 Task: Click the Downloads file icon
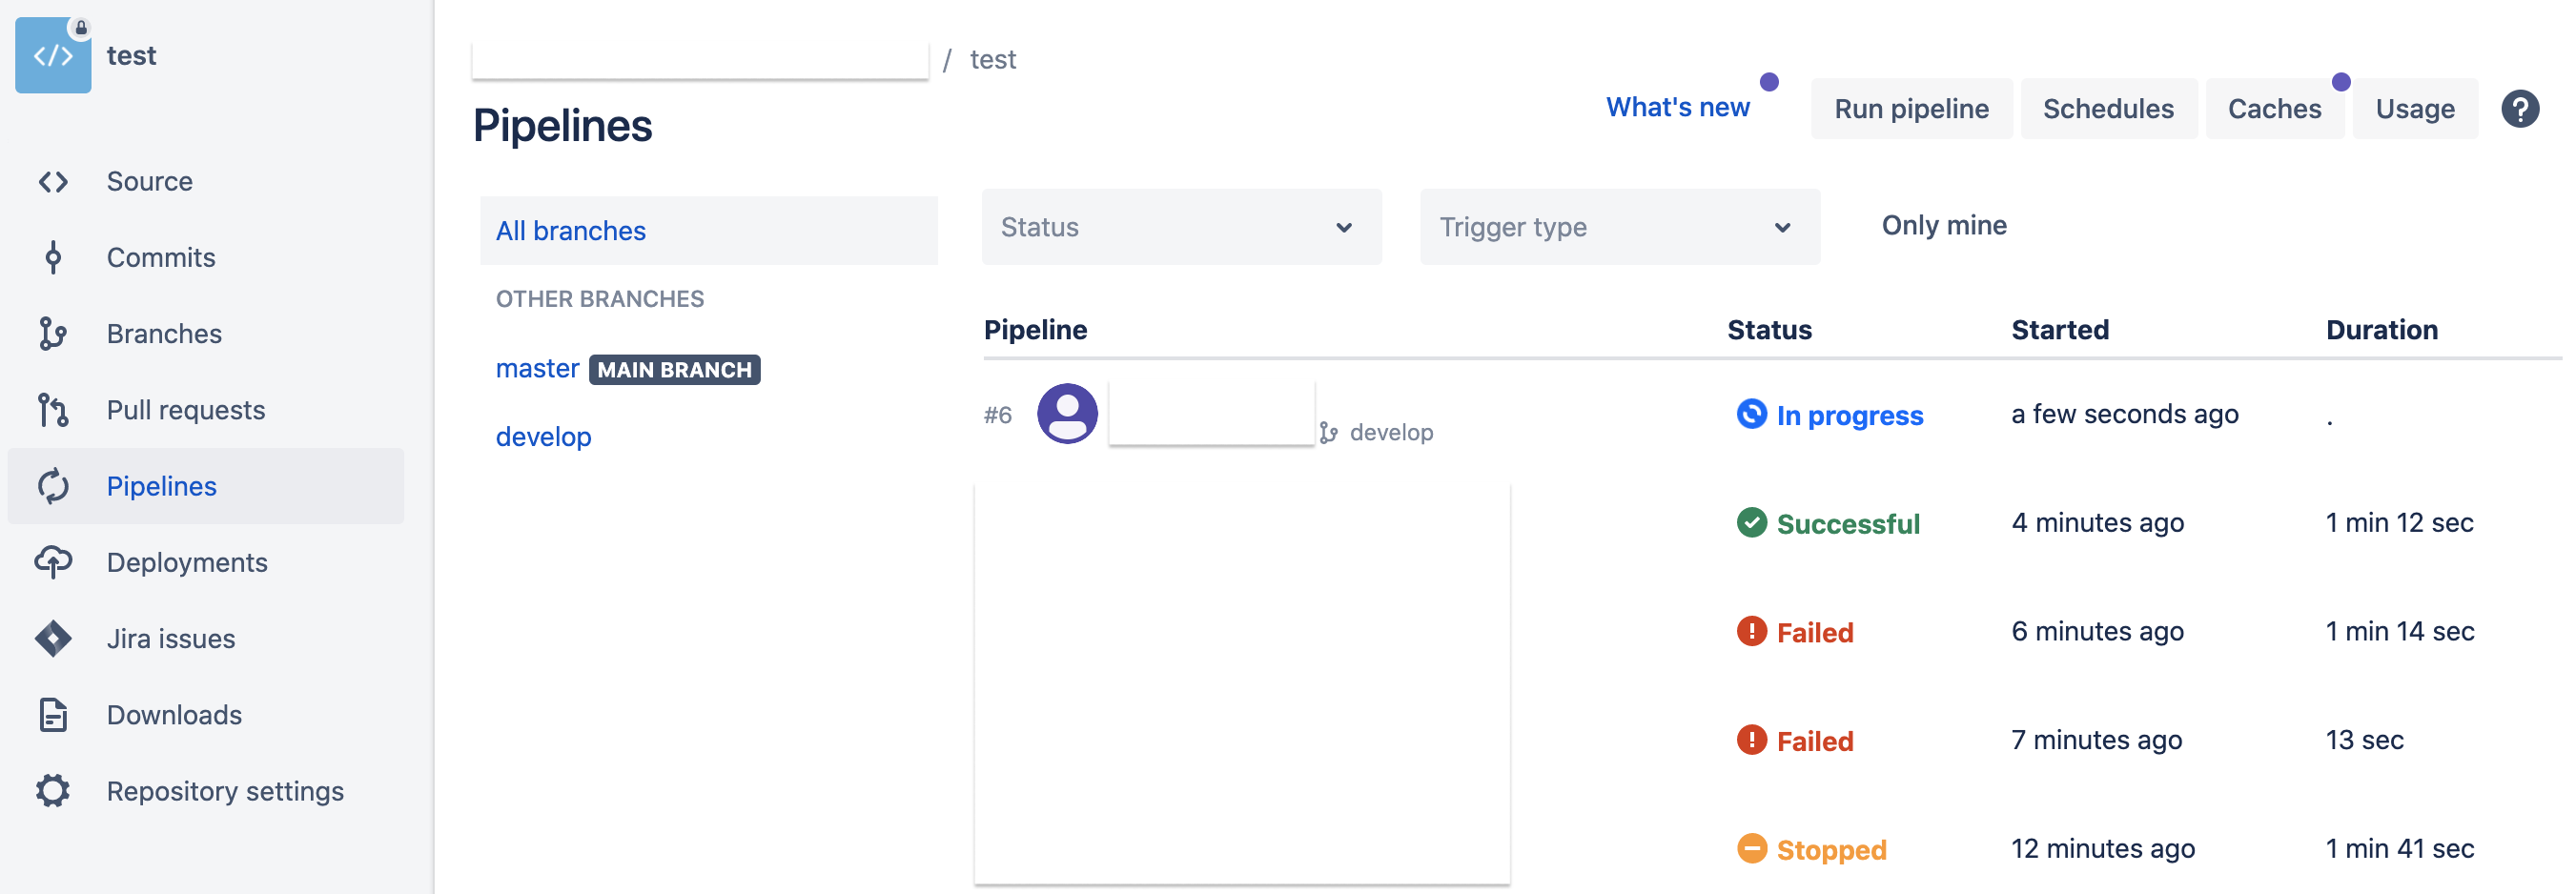[x=53, y=715]
